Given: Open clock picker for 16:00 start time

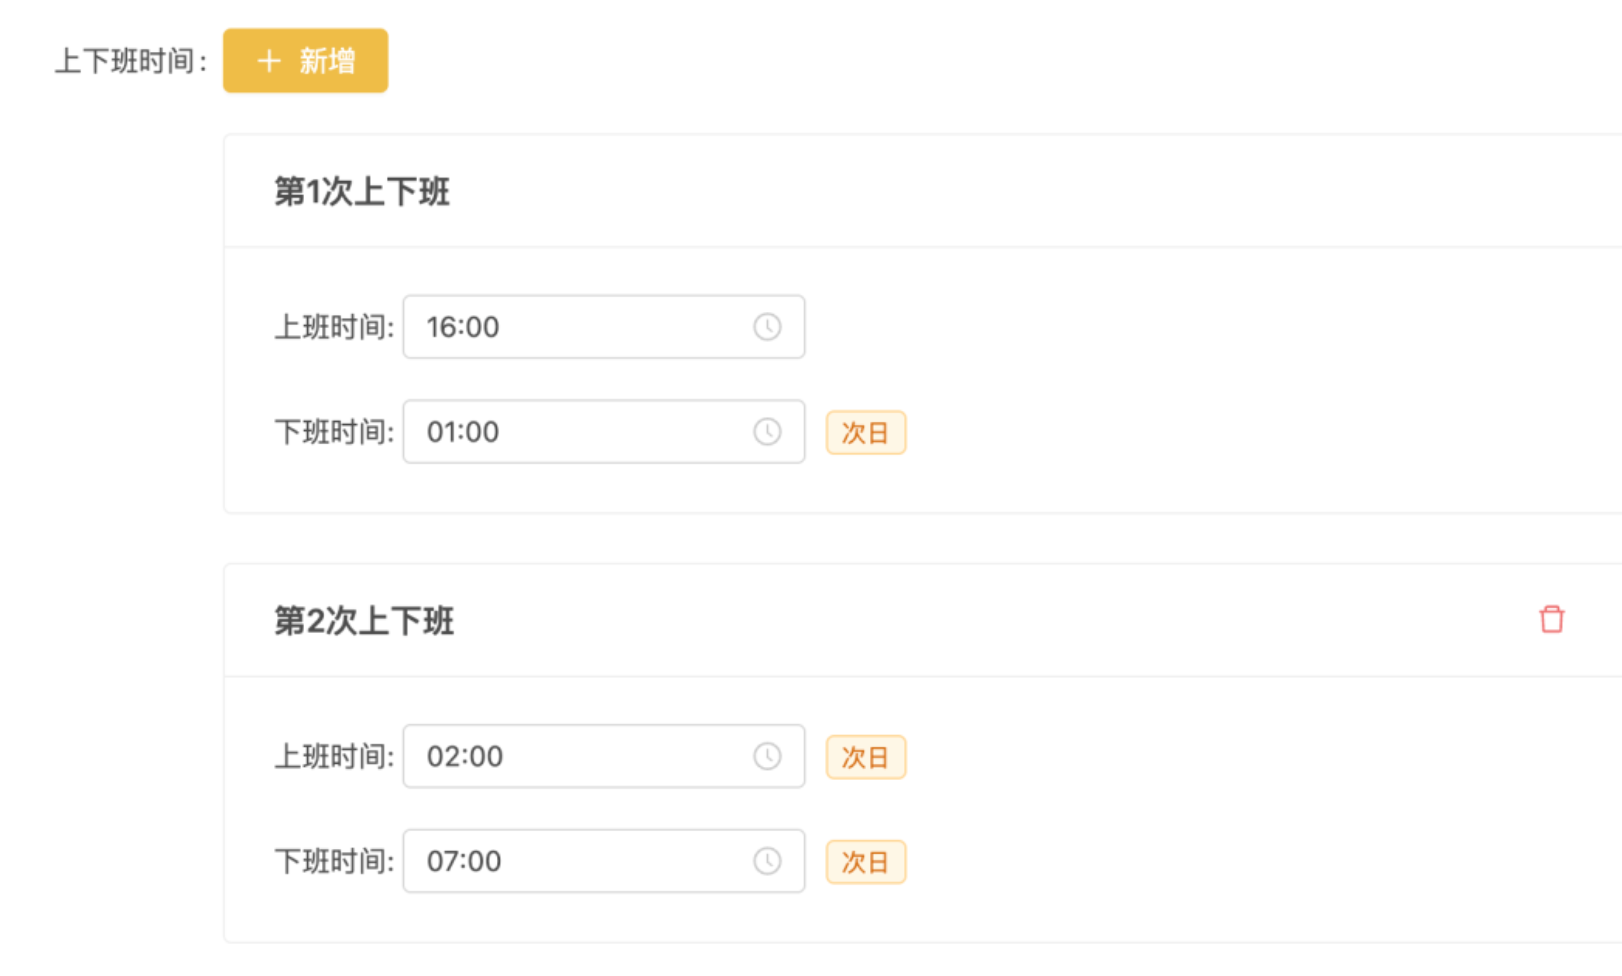Looking at the screenshot, I should (767, 327).
